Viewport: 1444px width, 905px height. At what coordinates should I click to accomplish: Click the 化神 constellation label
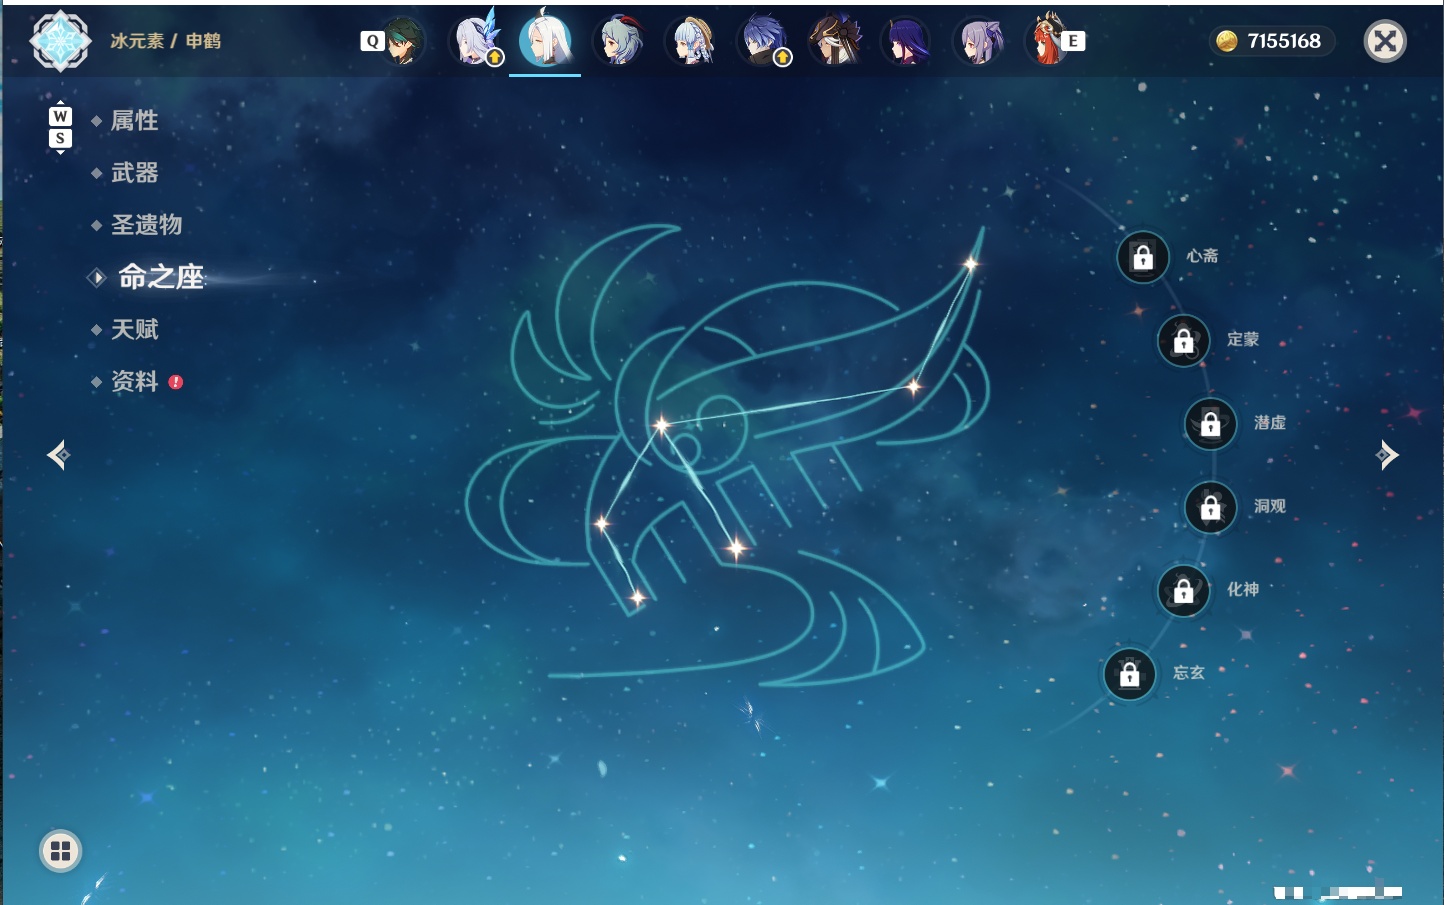(1243, 590)
